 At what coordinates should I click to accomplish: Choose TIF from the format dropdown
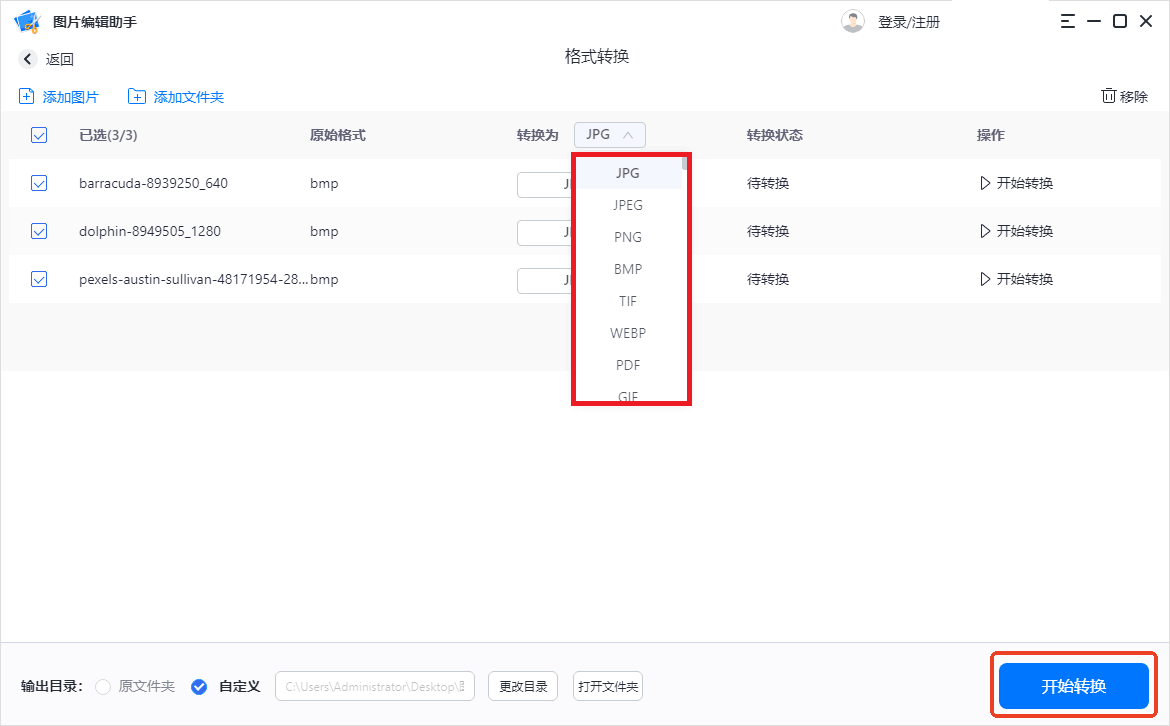628,301
